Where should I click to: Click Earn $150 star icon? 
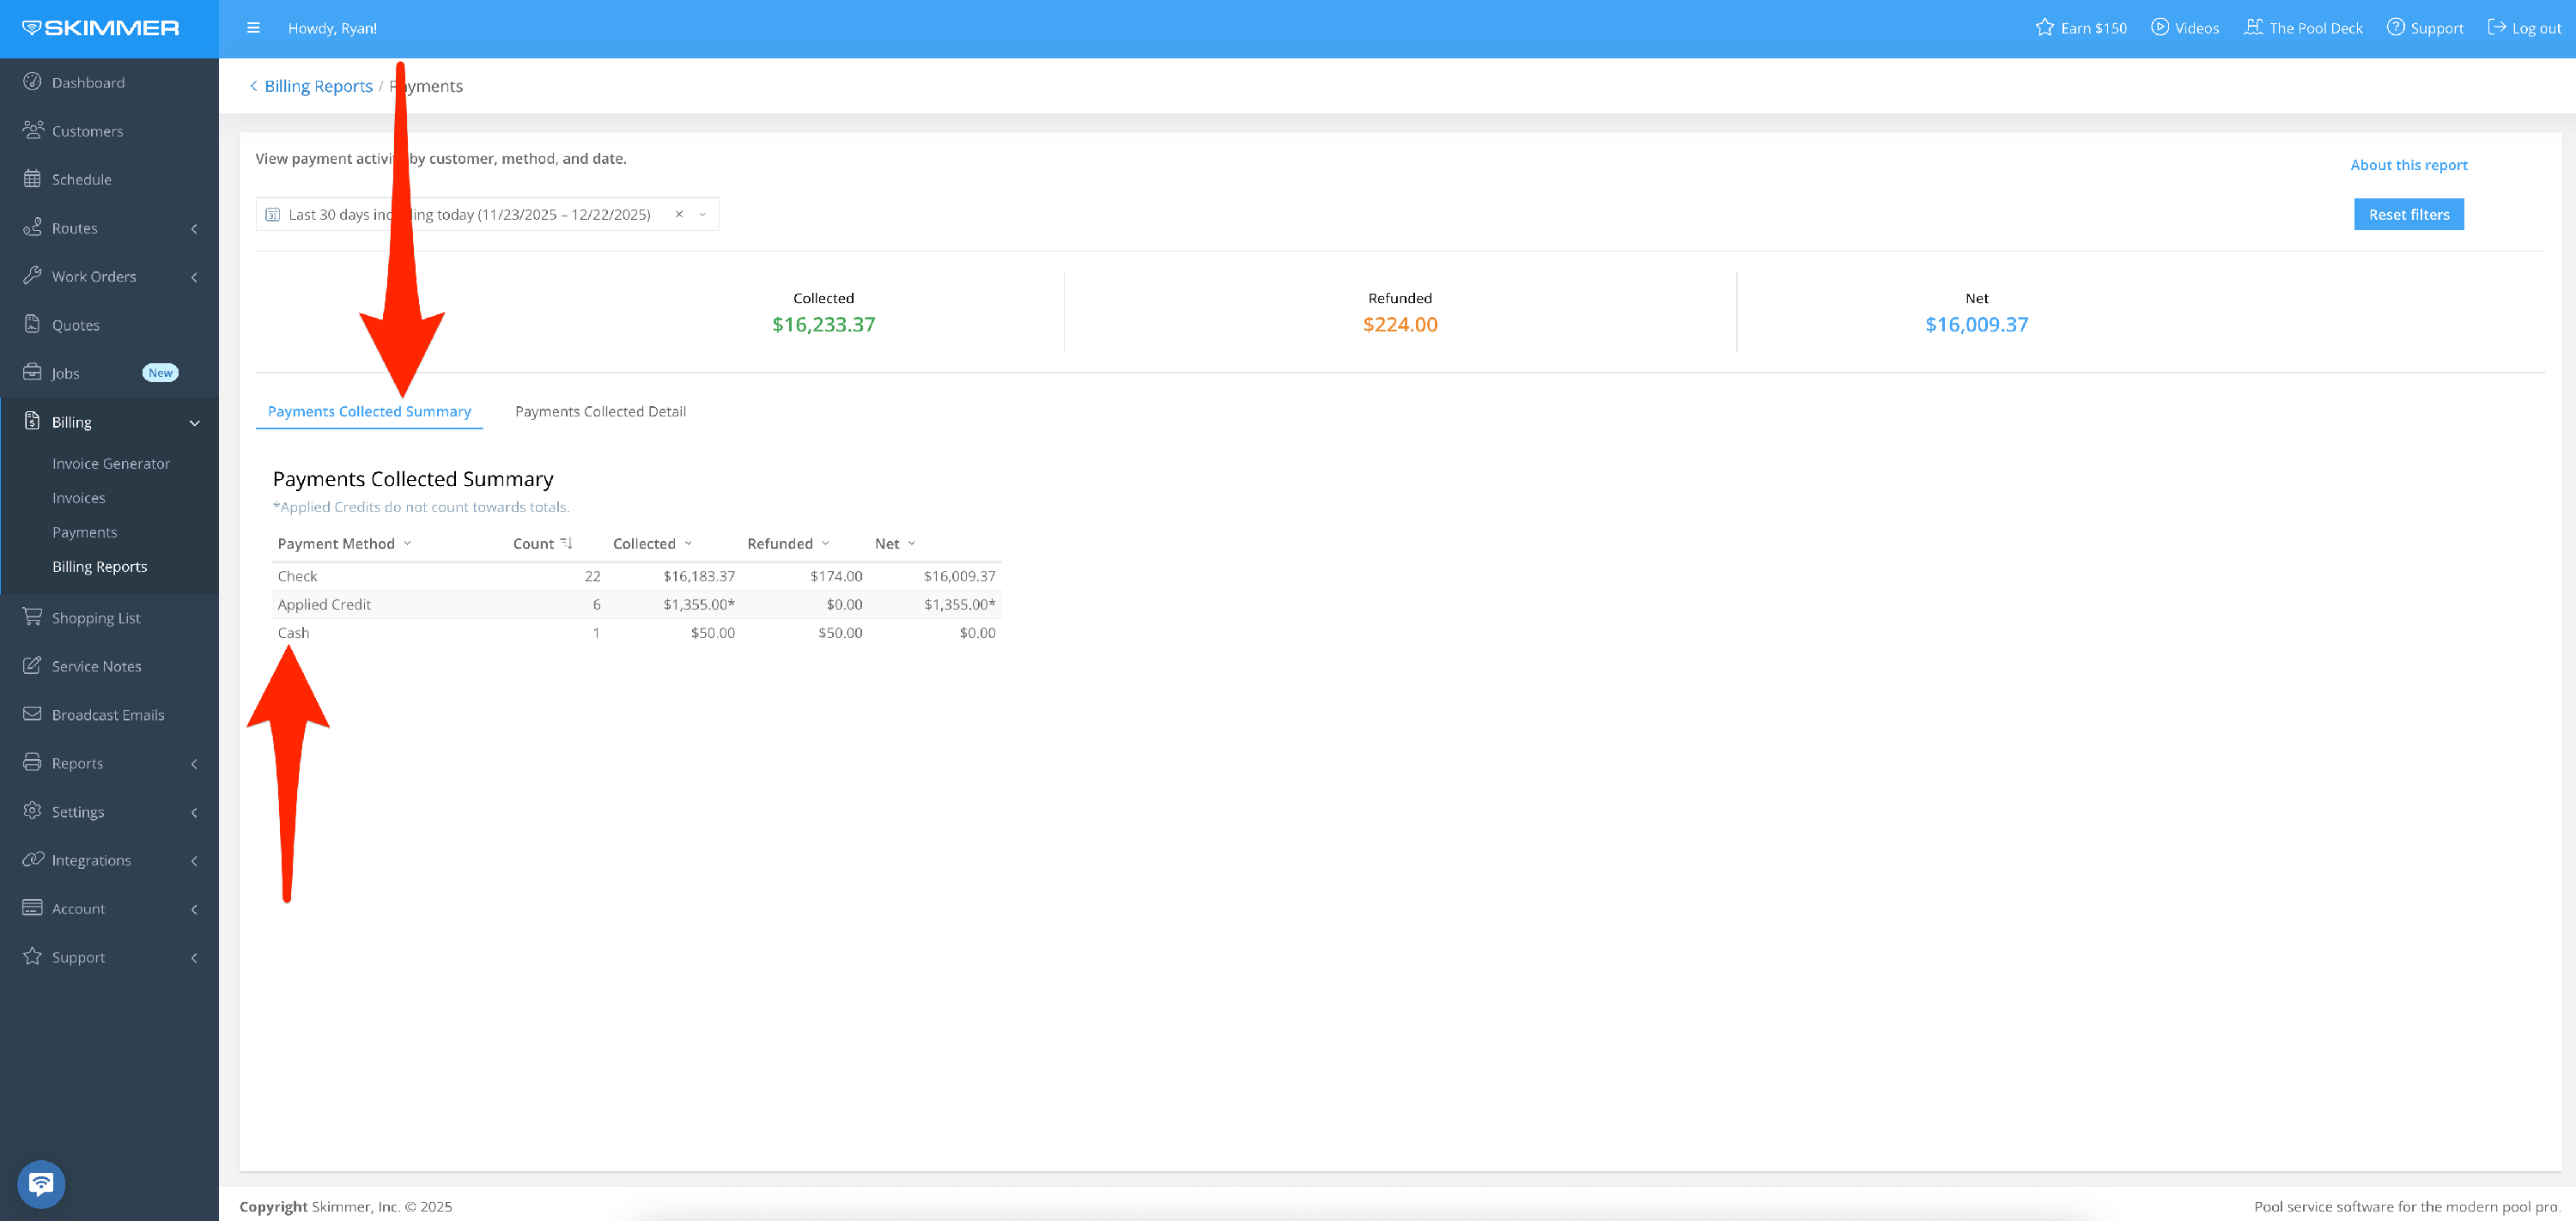pyautogui.click(x=2044, y=27)
